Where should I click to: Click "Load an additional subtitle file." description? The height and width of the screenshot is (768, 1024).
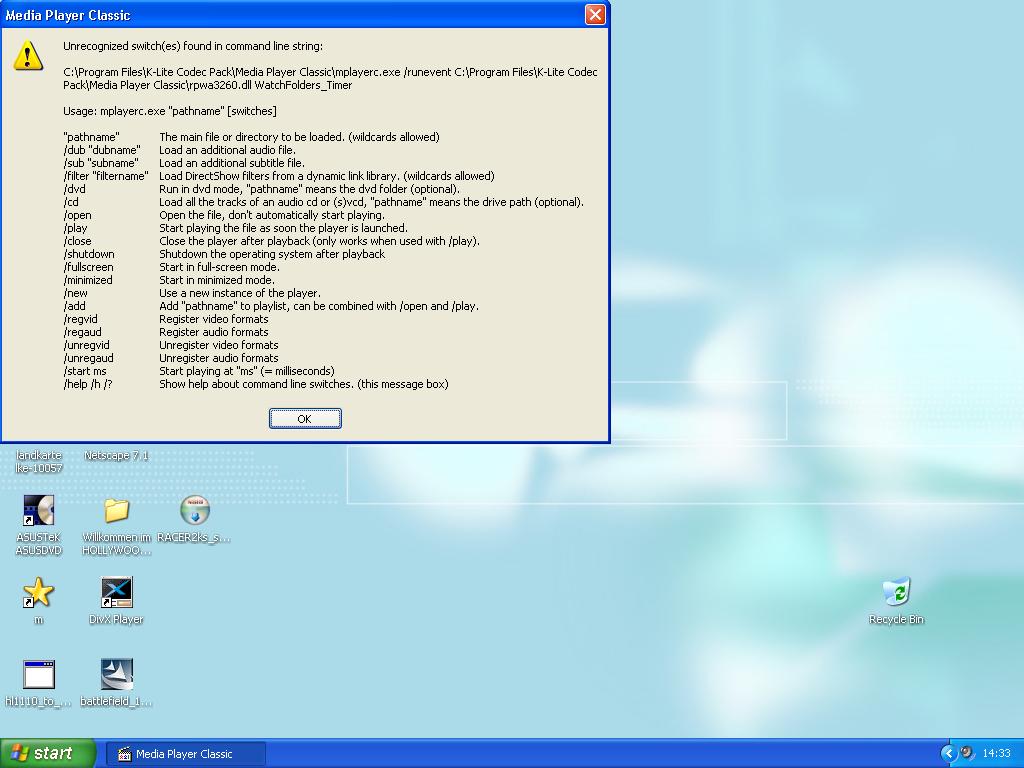click(232, 163)
